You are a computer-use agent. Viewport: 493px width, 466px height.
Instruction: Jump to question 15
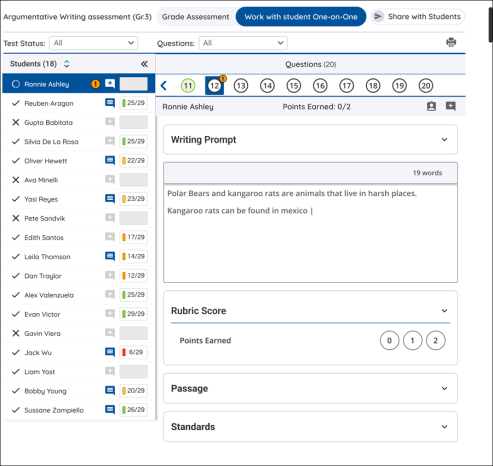click(294, 86)
